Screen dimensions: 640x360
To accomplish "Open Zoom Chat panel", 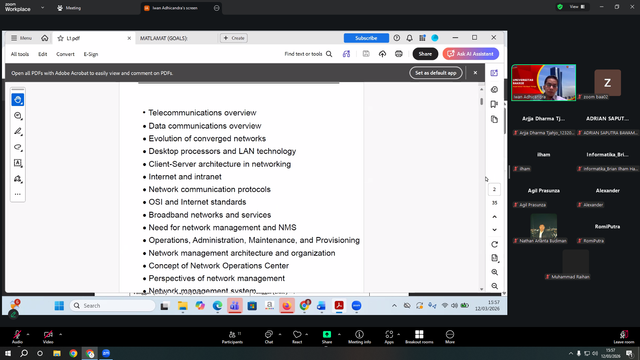I will pyautogui.click(x=269, y=337).
